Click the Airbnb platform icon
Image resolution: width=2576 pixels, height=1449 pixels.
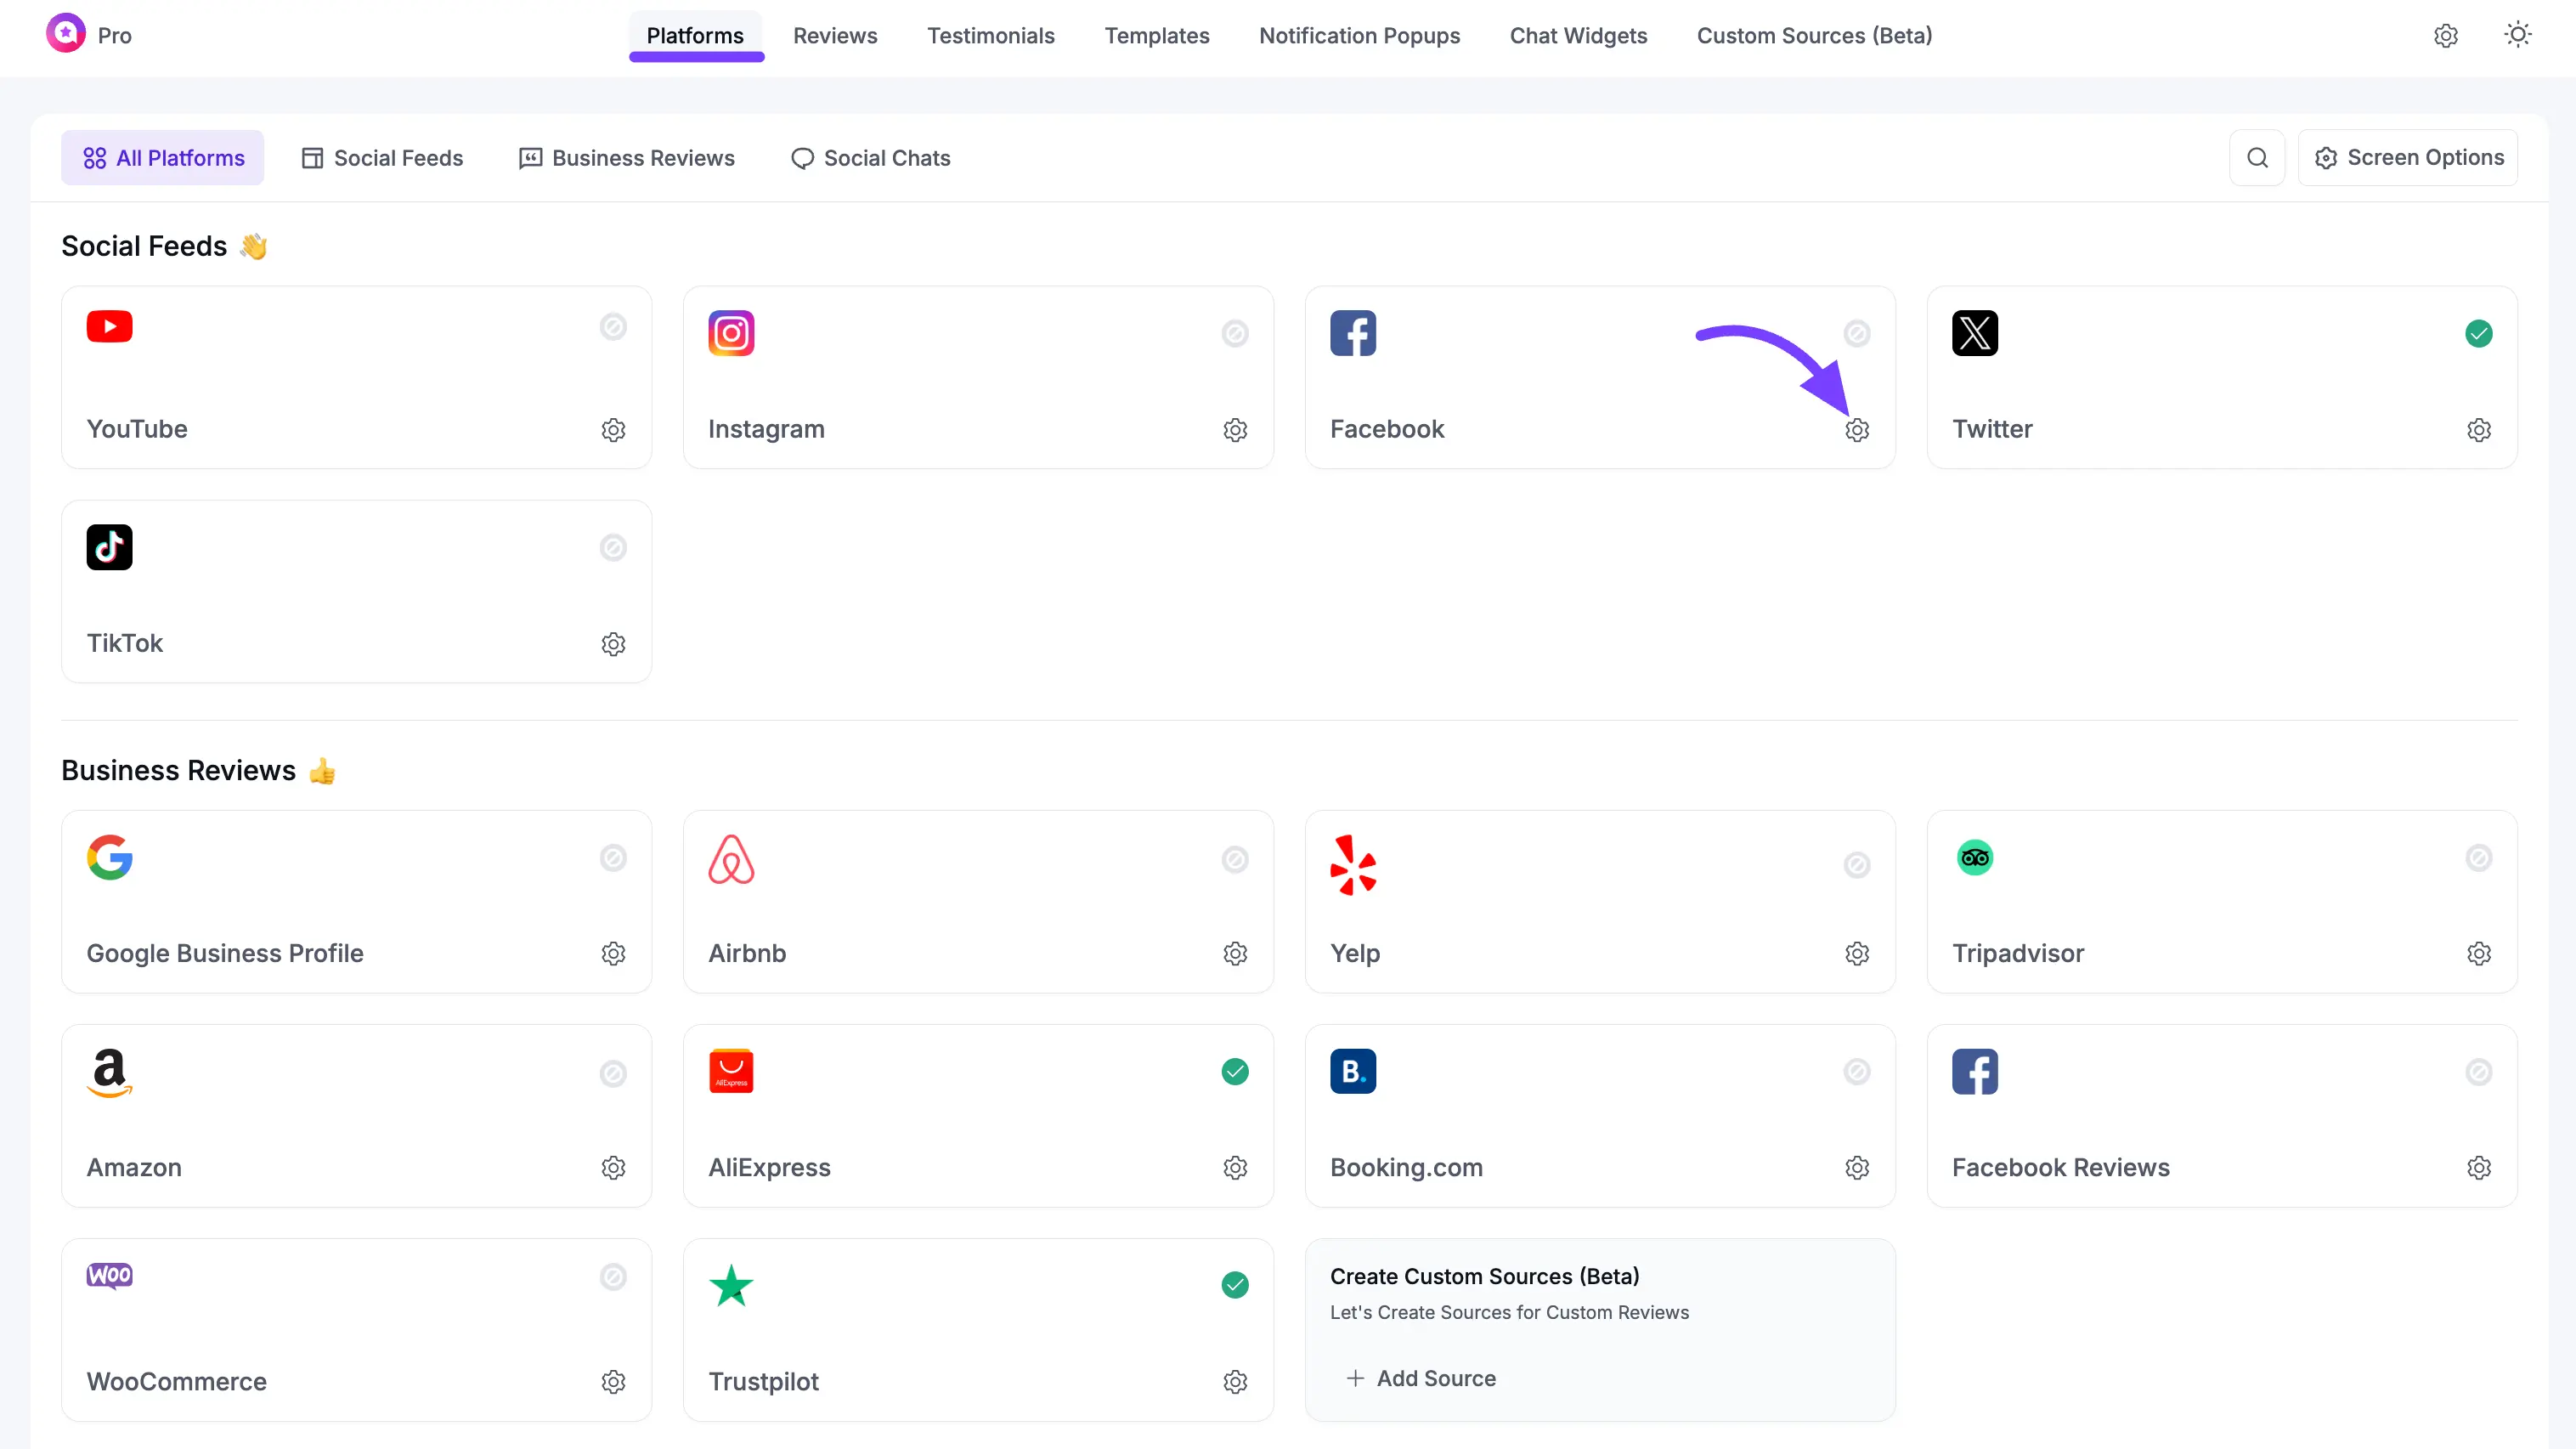click(731, 859)
